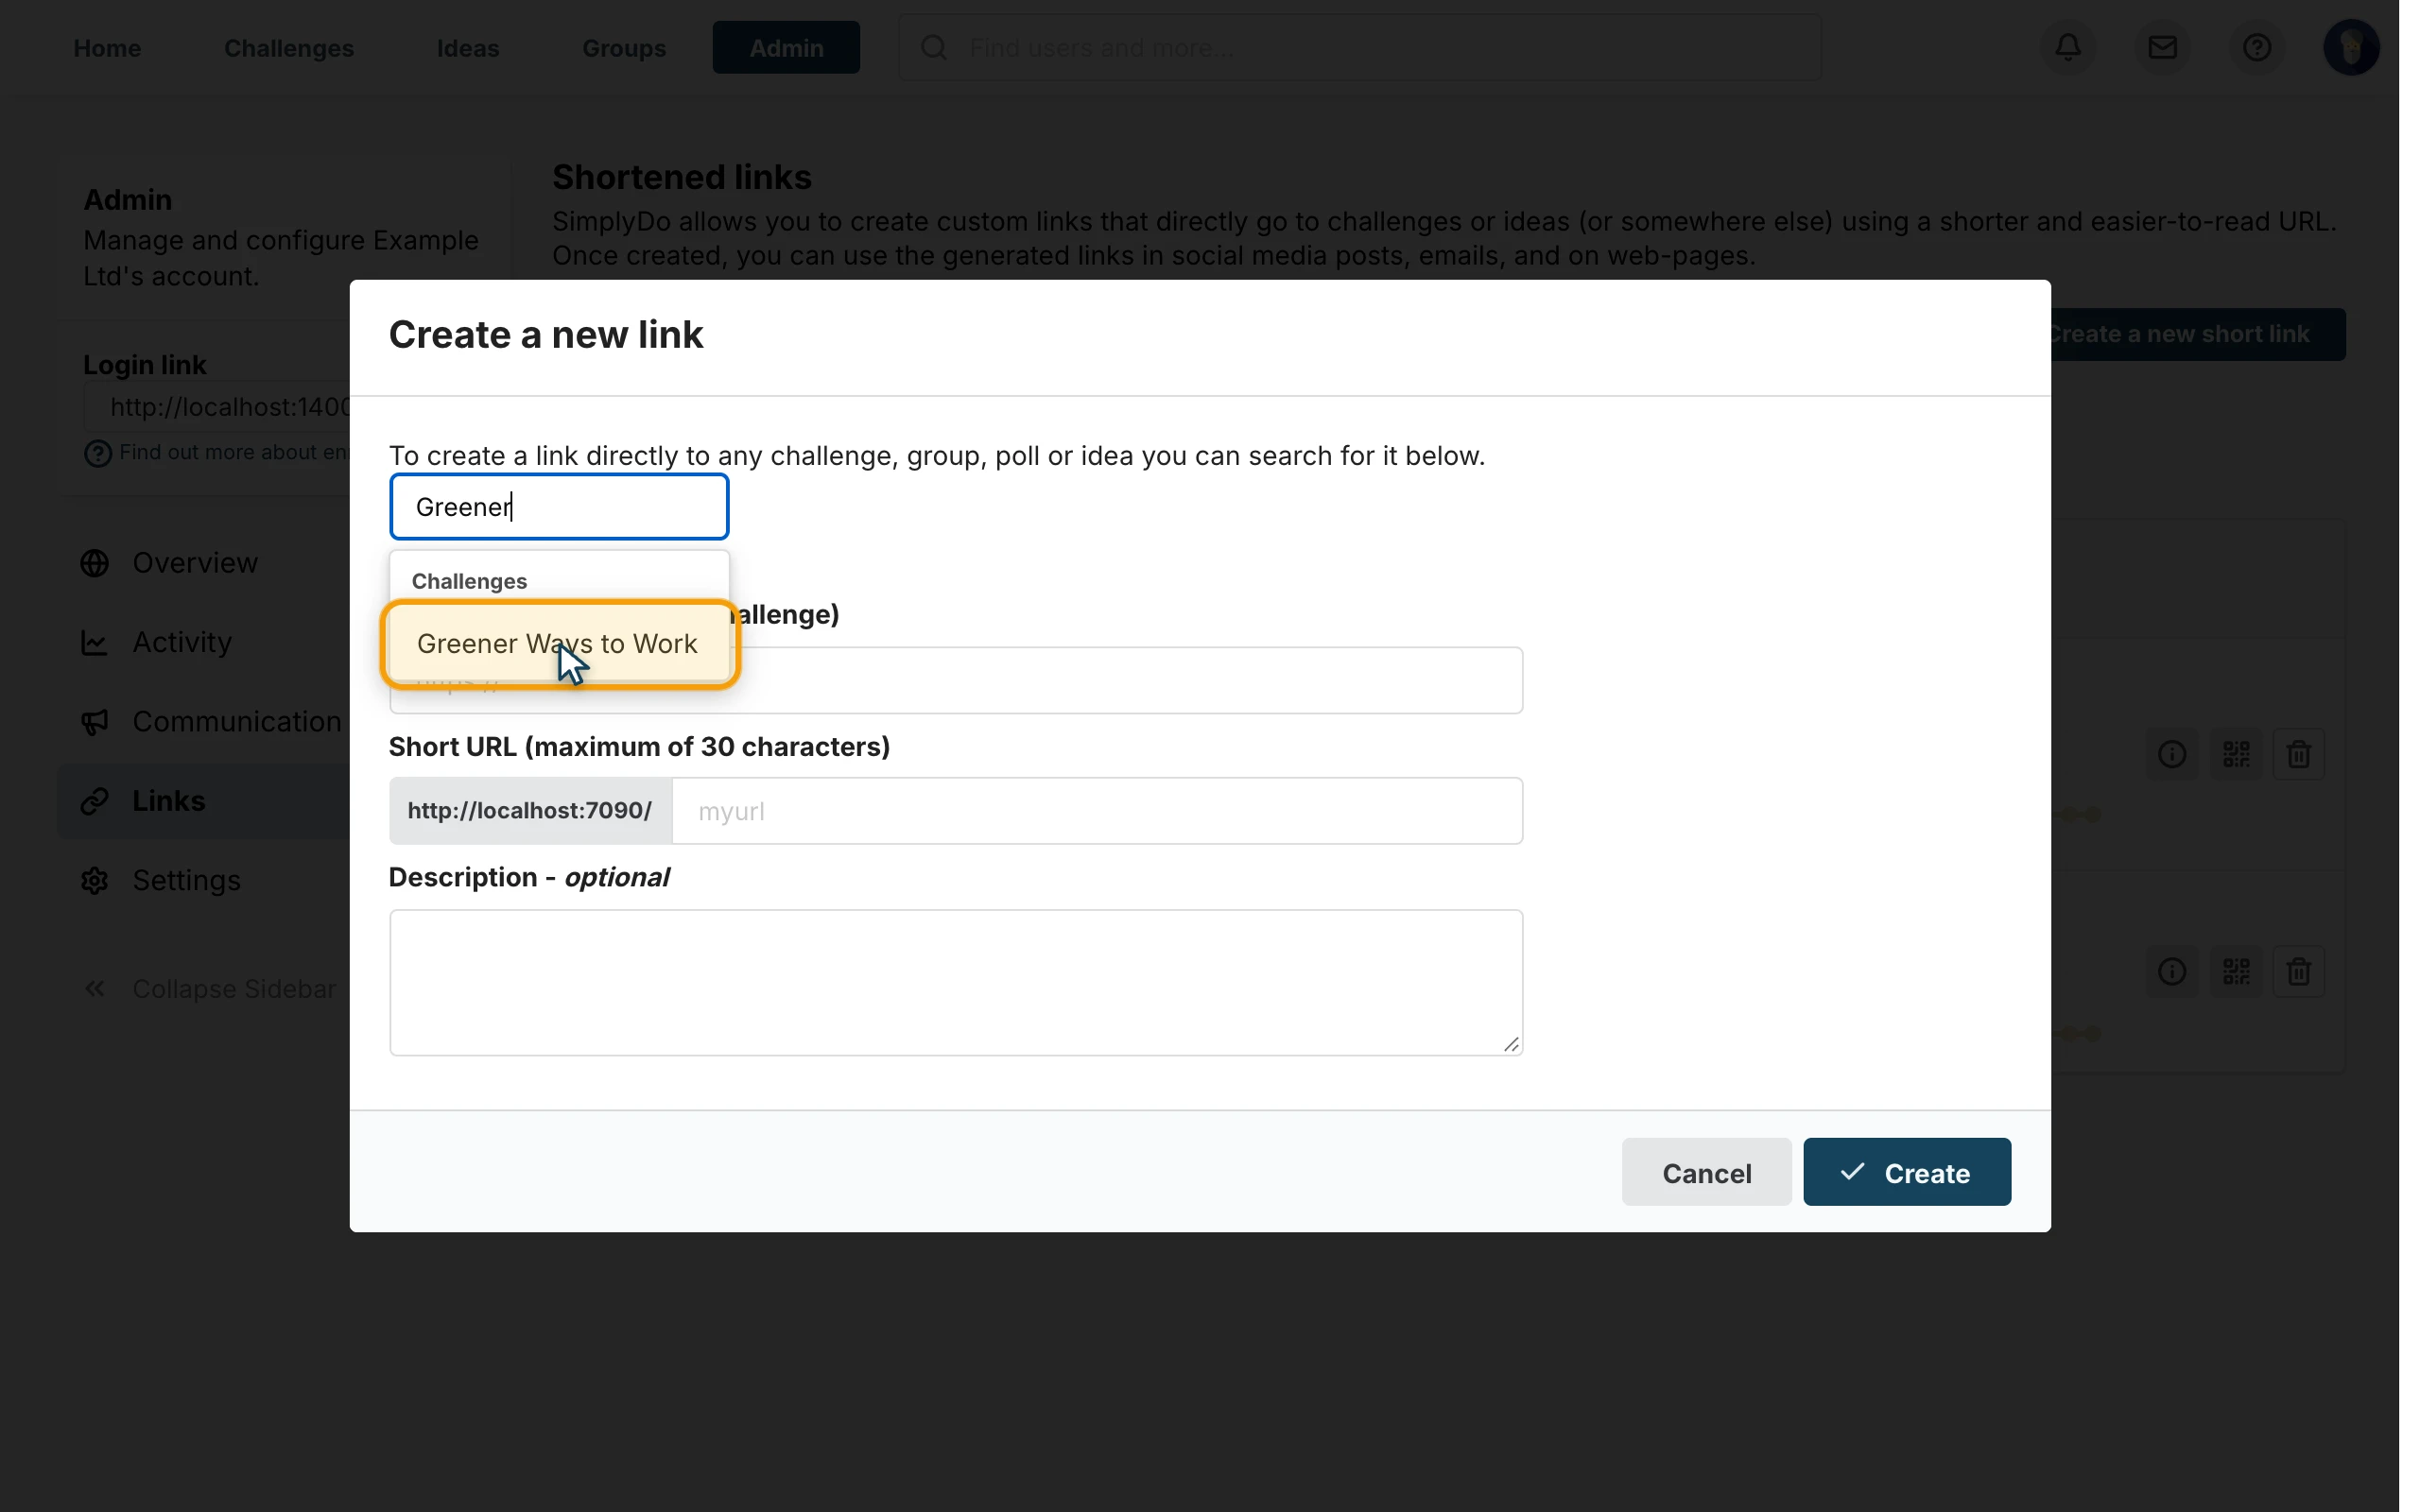Screen dimensions: 2420x1512
Task: Click the lower row info icon
Action: pyautogui.click(x=2172, y=971)
